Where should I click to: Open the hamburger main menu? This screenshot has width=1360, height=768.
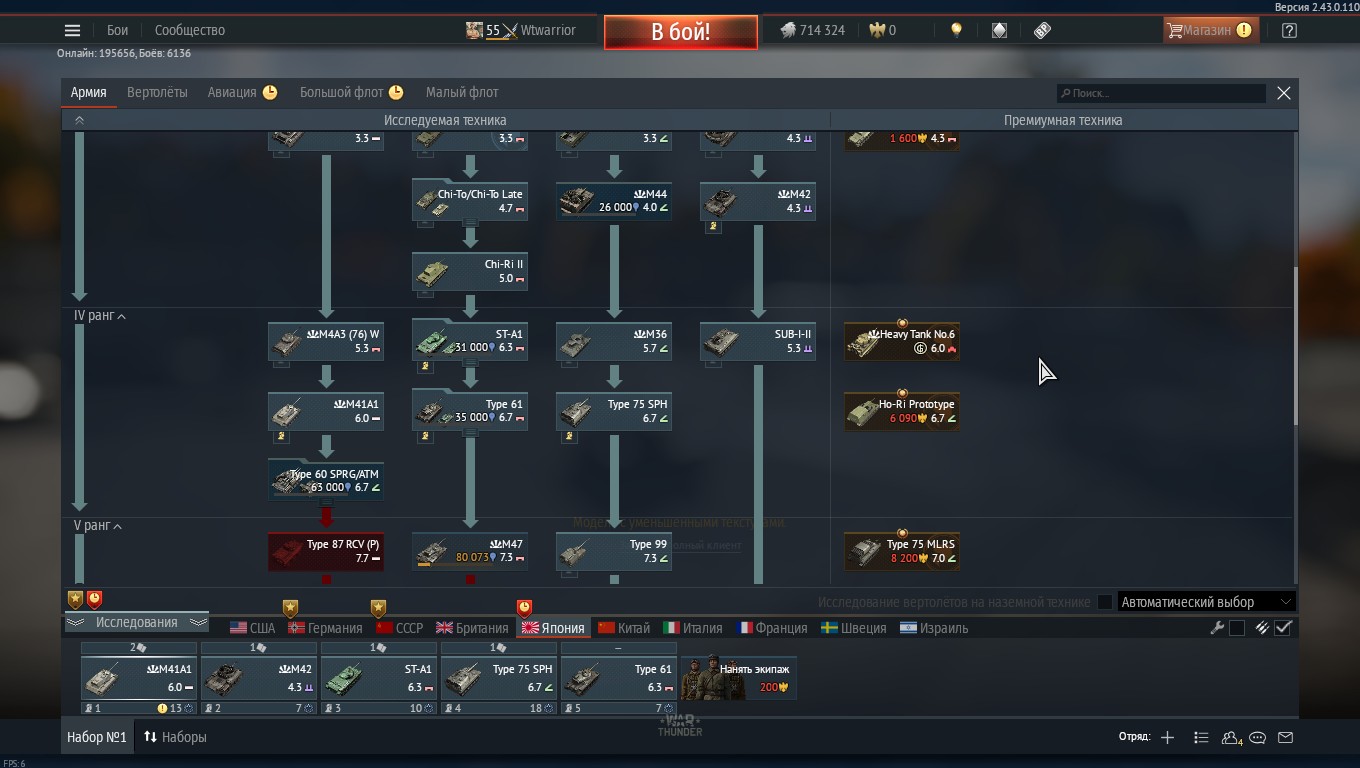[x=72, y=30]
